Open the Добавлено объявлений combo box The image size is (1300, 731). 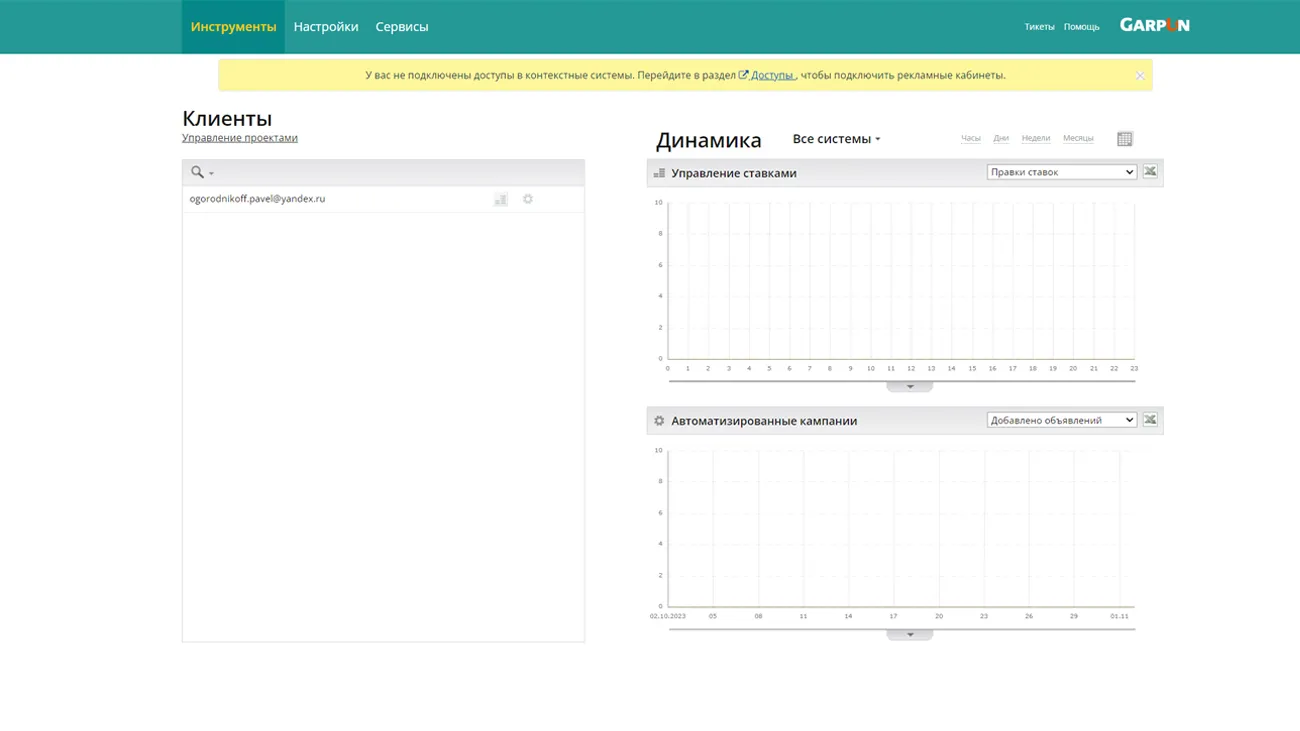click(1061, 420)
